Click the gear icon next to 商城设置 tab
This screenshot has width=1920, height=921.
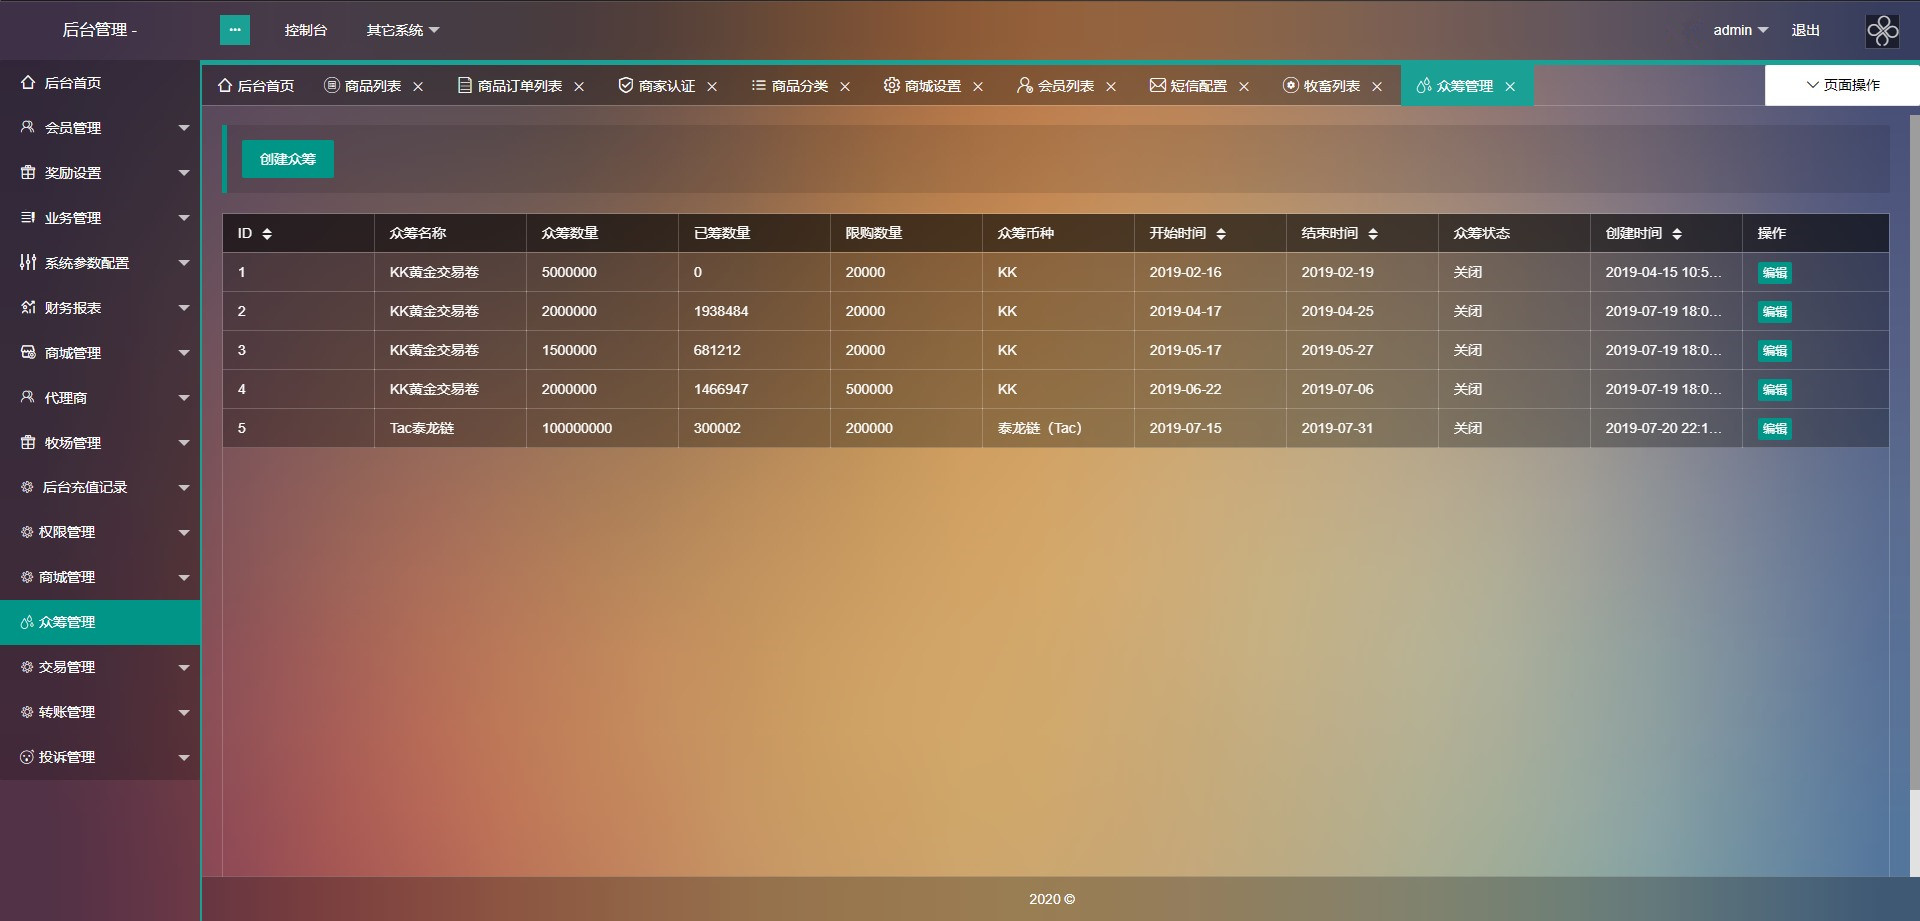click(891, 86)
